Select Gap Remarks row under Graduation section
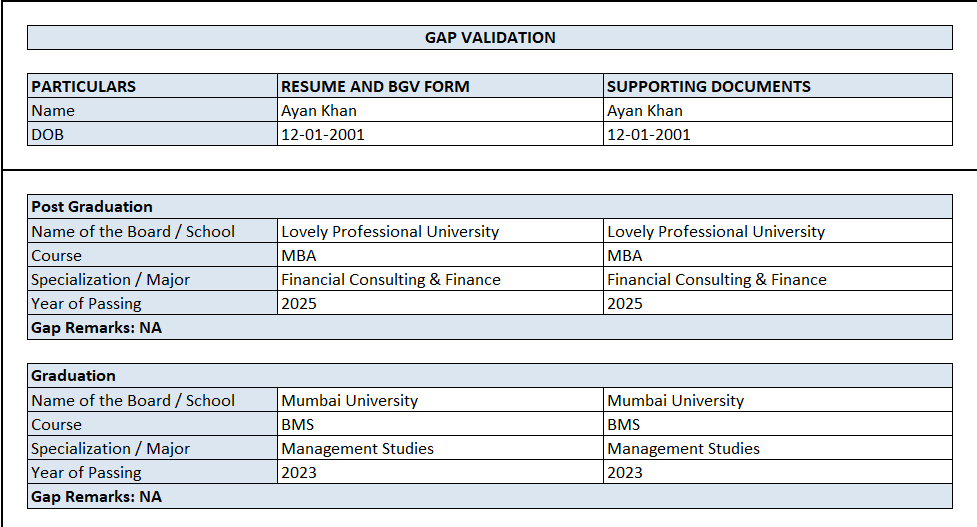 tap(96, 497)
